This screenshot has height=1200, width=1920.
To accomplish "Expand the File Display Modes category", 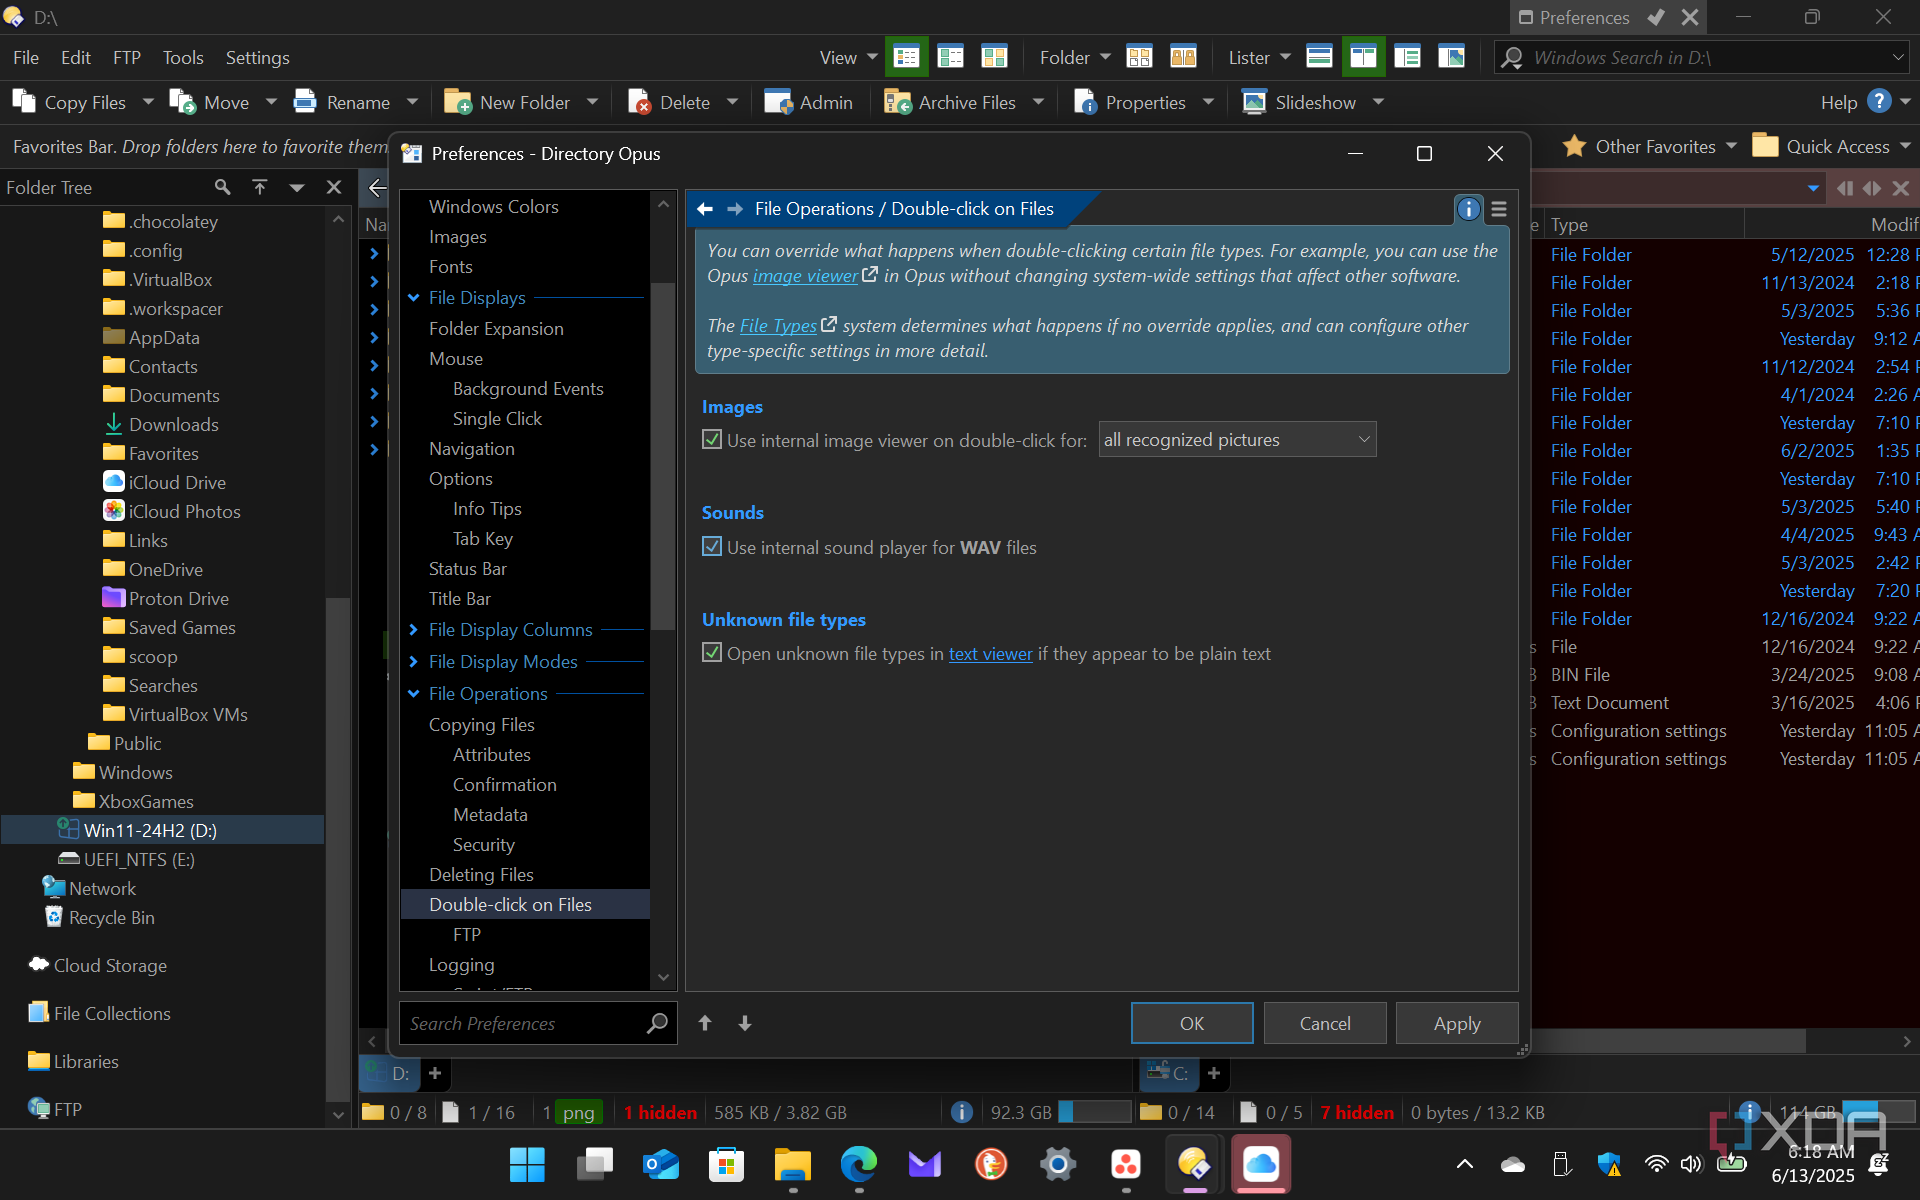I will (414, 662).
